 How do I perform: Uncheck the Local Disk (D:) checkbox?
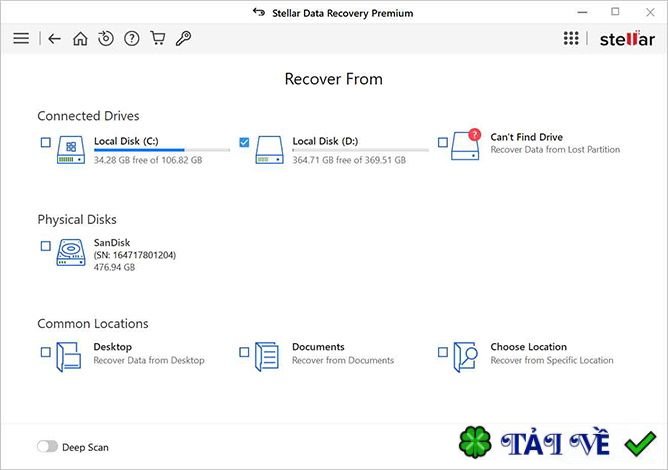[244, 142]
